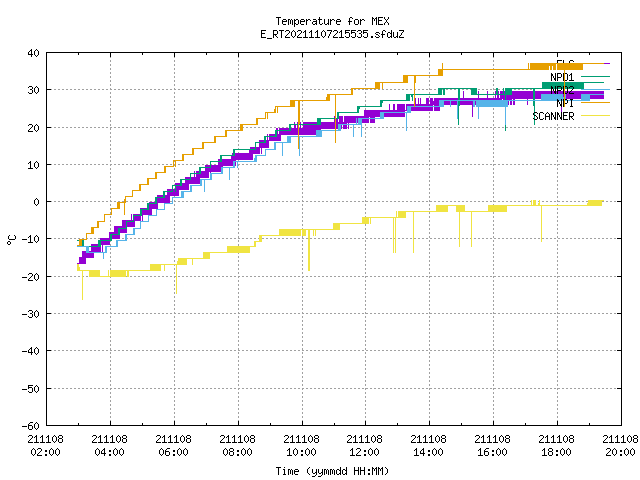Click the 14:00 time tick label
The image size is (640, 480).
point(428,452)
